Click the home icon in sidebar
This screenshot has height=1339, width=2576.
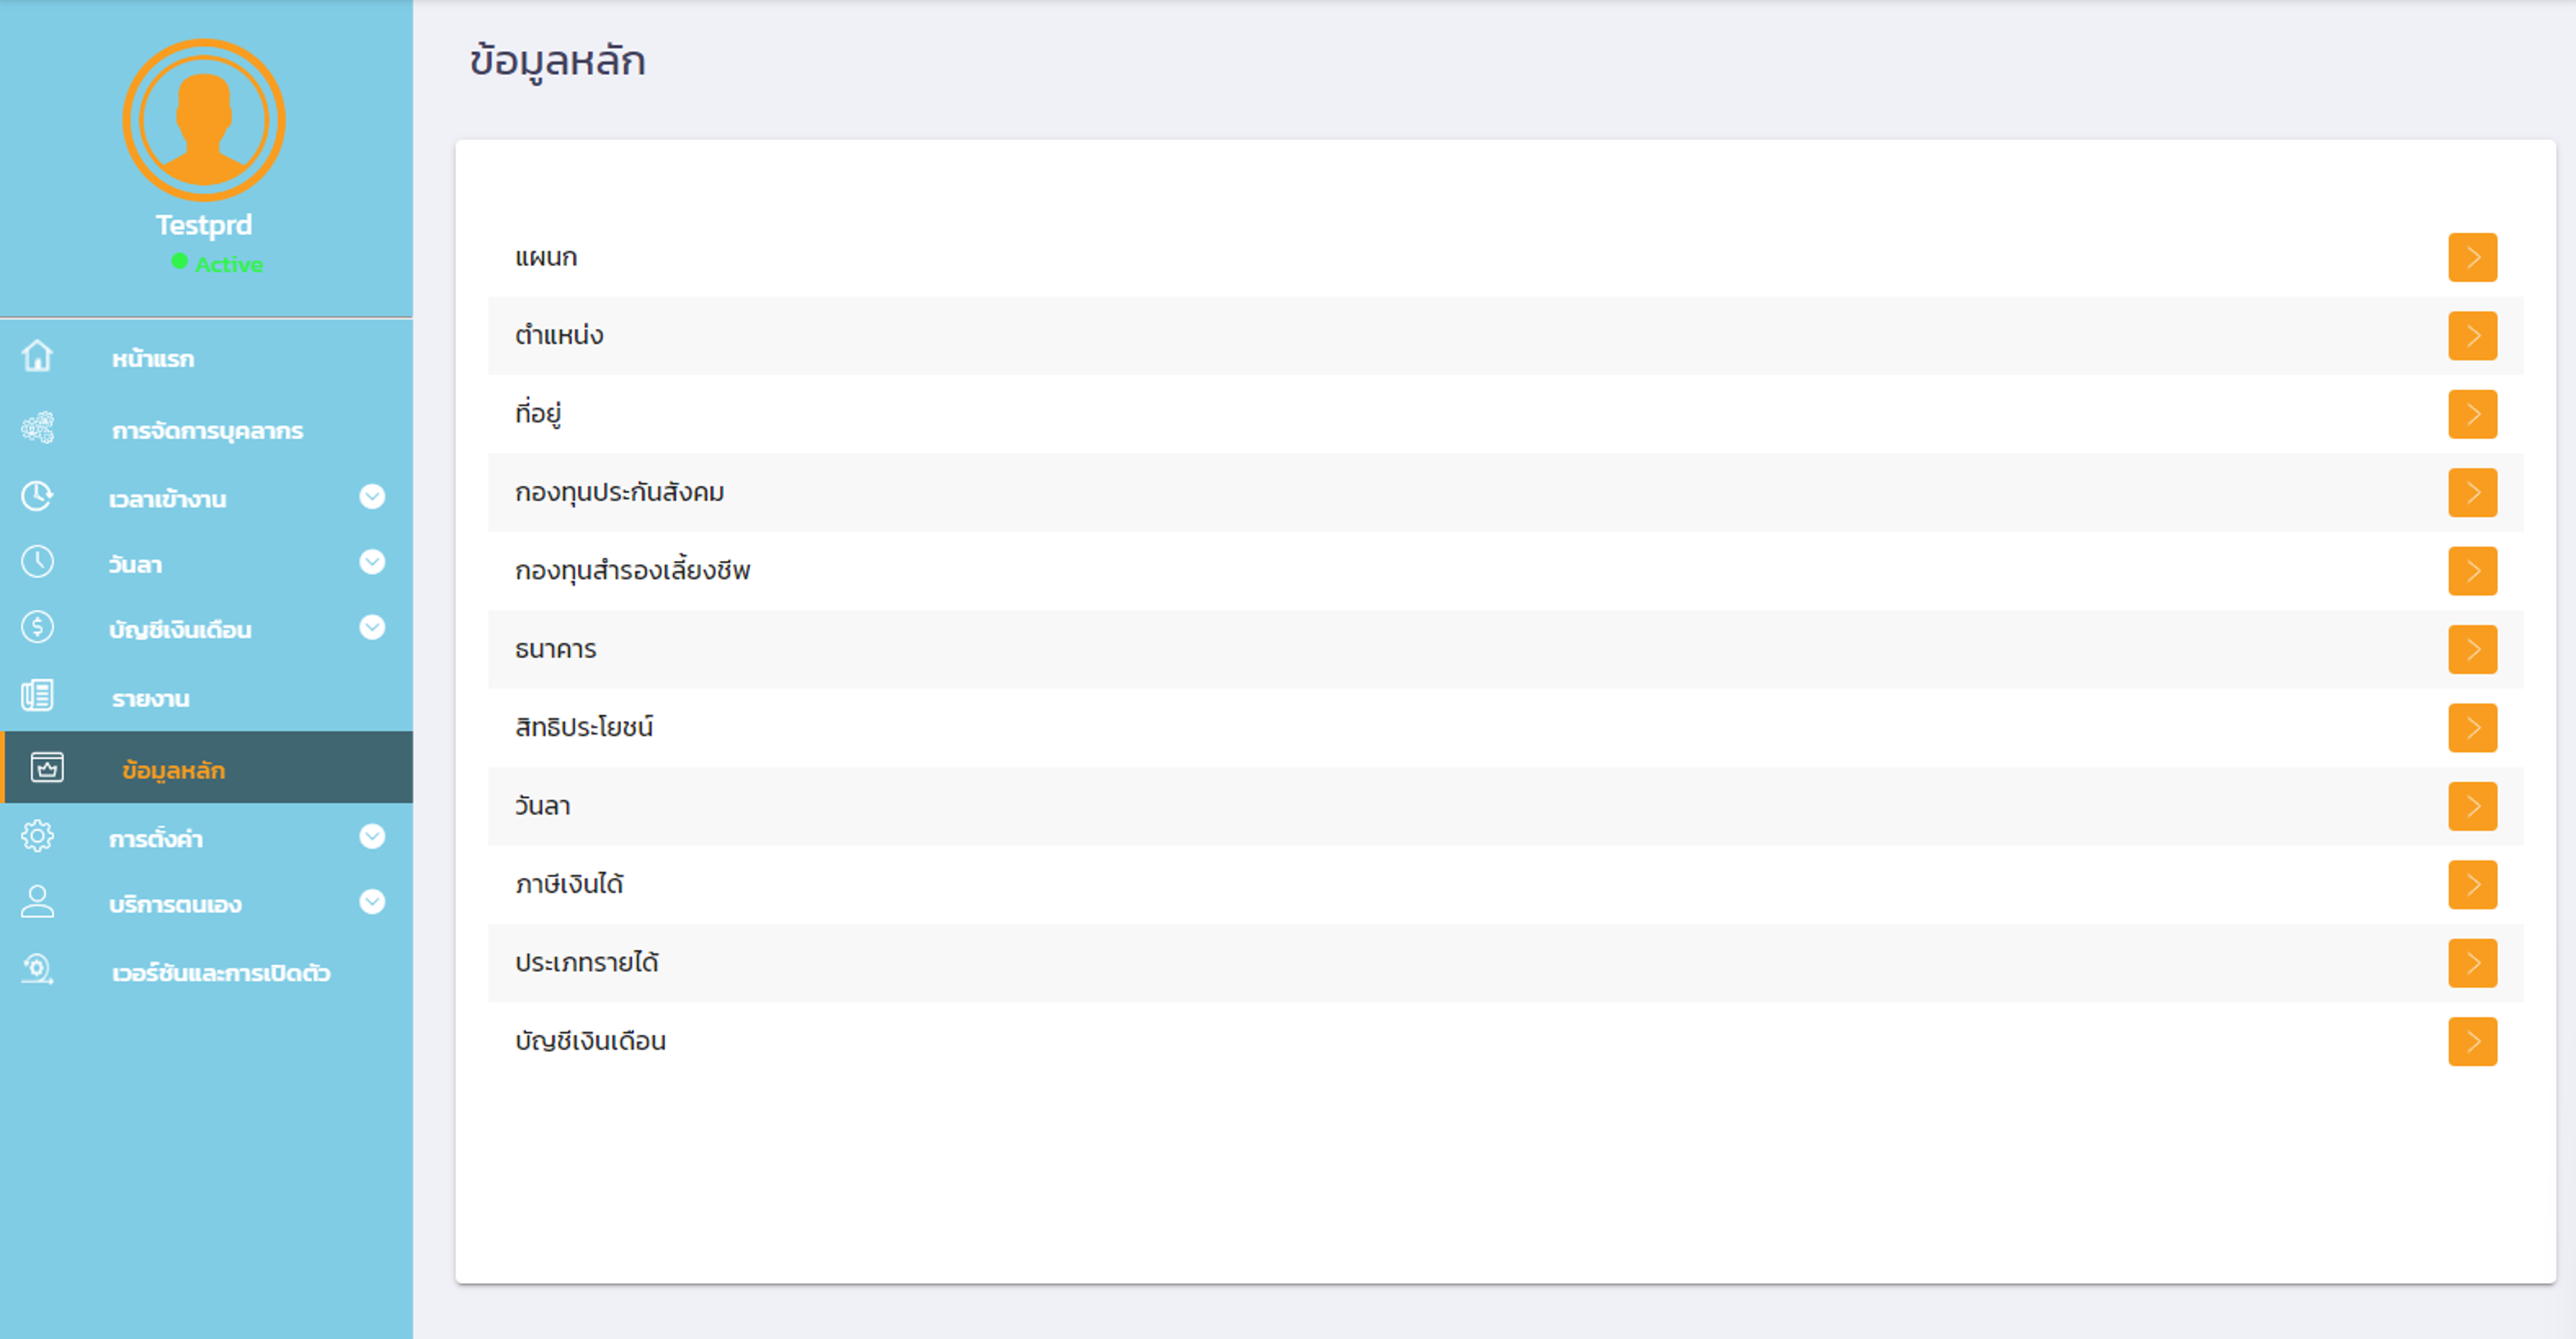point(38,356)
